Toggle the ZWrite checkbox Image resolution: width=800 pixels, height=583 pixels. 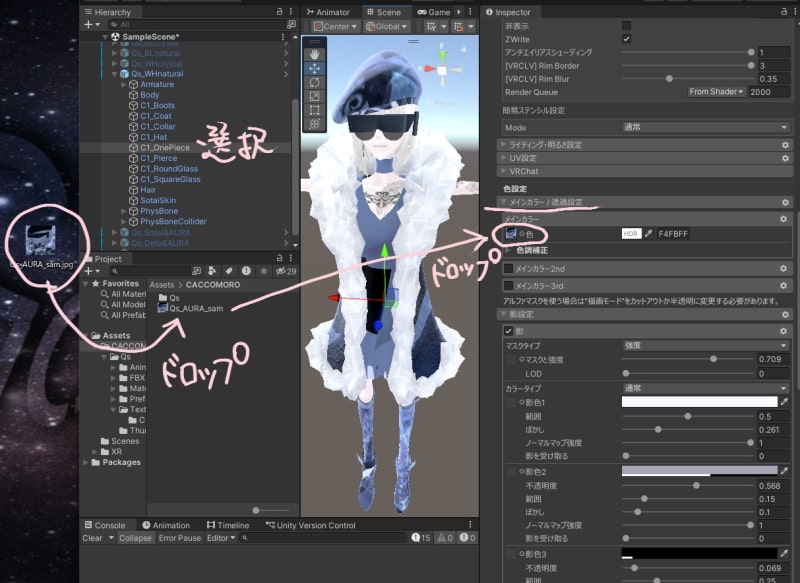pos(626,38)
